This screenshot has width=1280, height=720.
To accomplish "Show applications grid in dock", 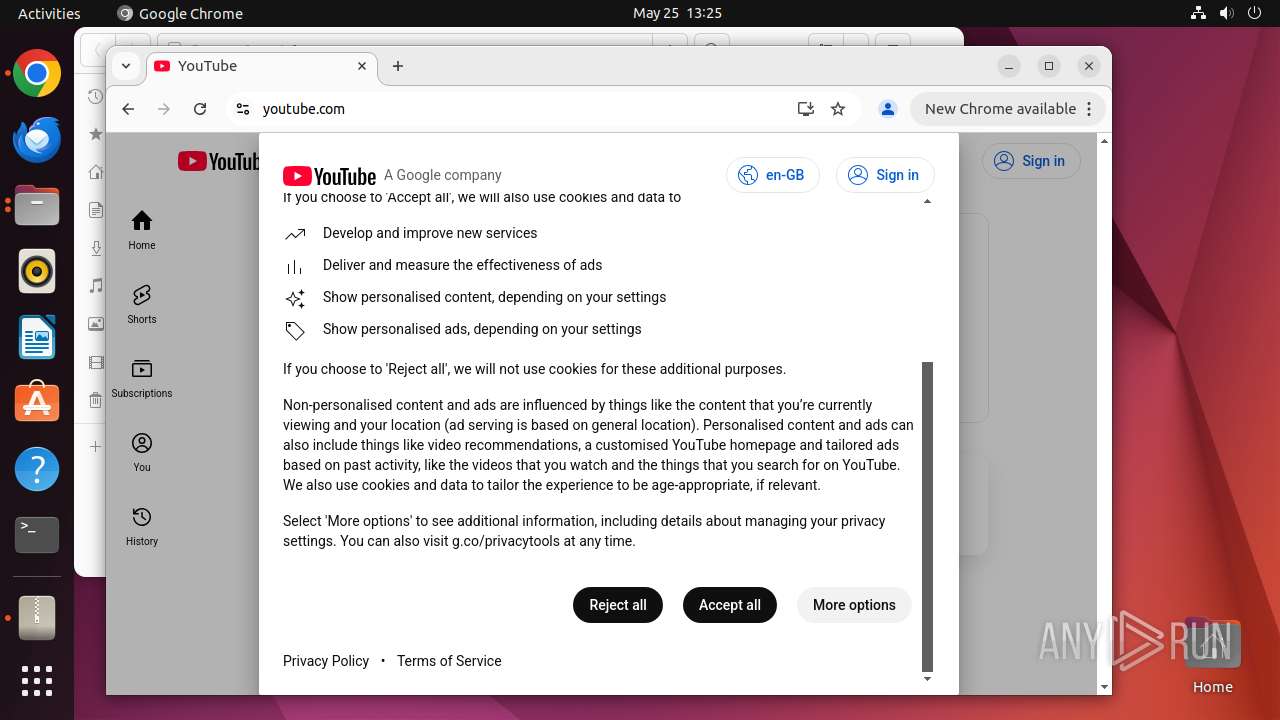I will (x=37, y=681).
